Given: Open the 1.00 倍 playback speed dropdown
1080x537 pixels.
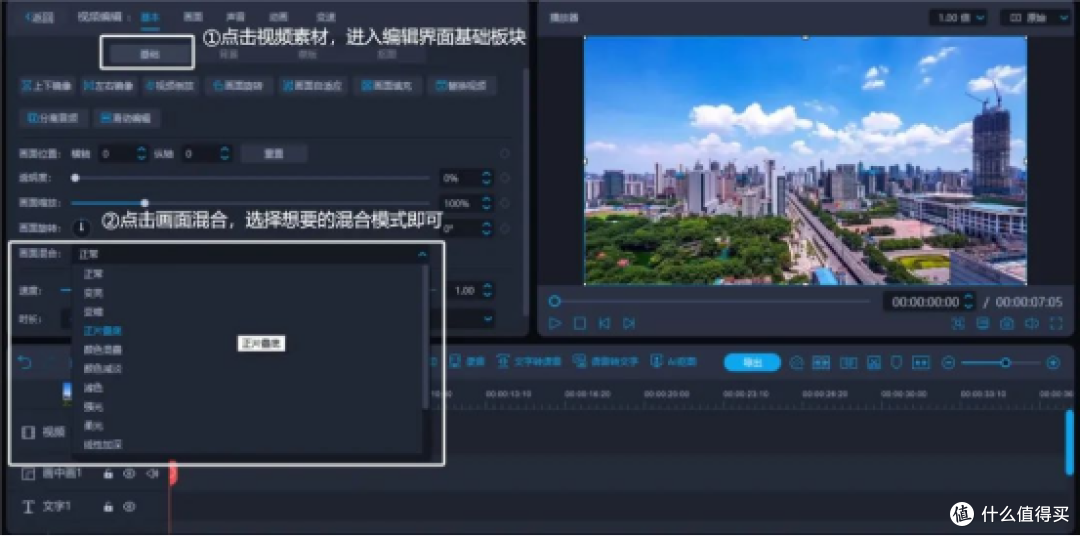Looking at the screenshot, I should (958, 17).
